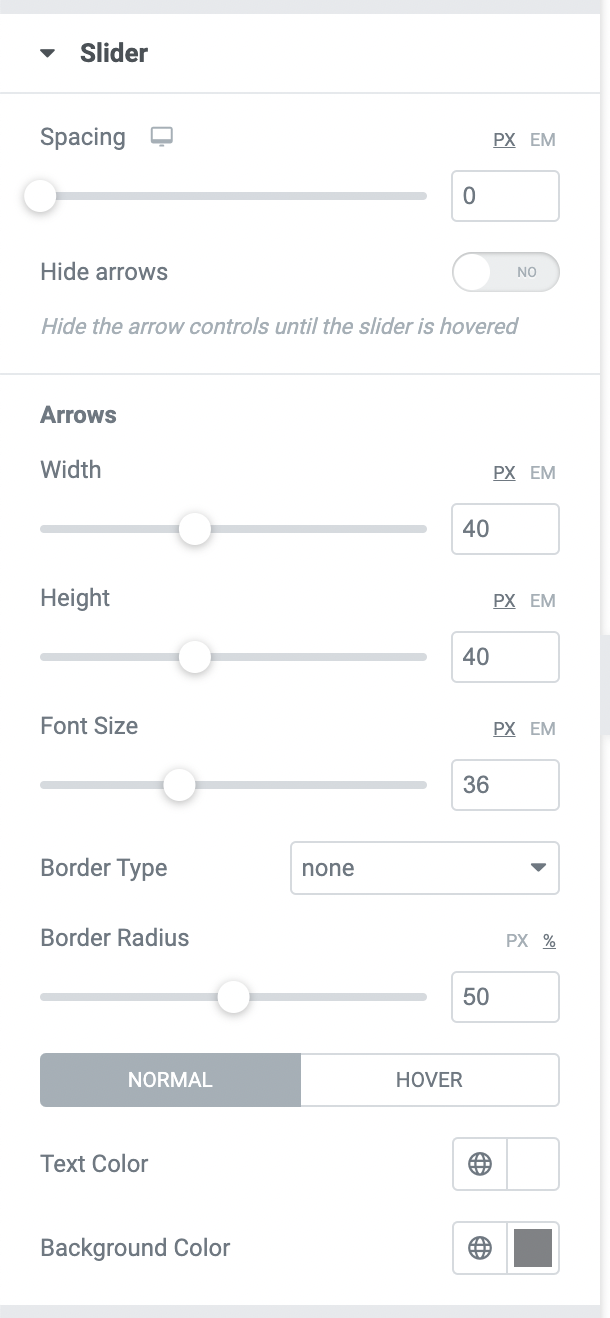Switch Width unit to EM

(543, 473)
